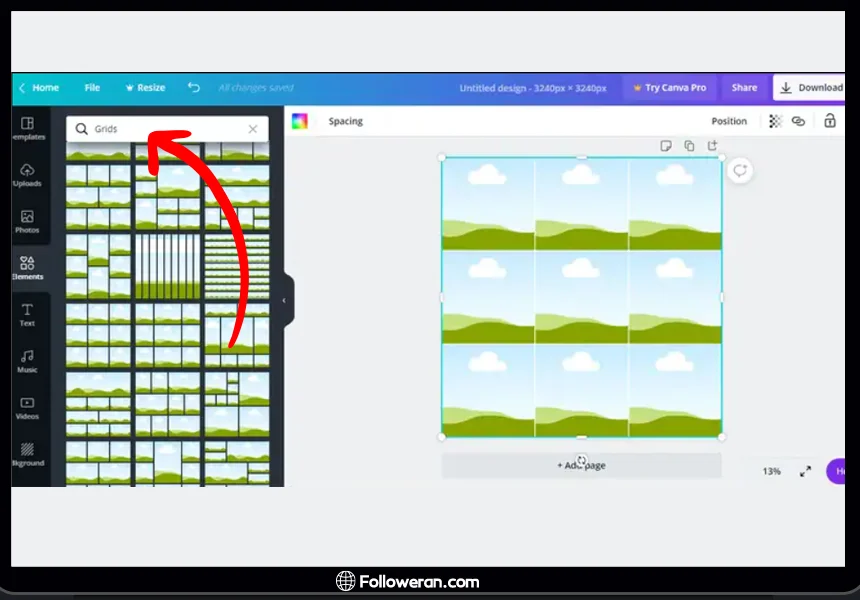
Task: Duplicate page using the copy icon
Action: (689, 146)
